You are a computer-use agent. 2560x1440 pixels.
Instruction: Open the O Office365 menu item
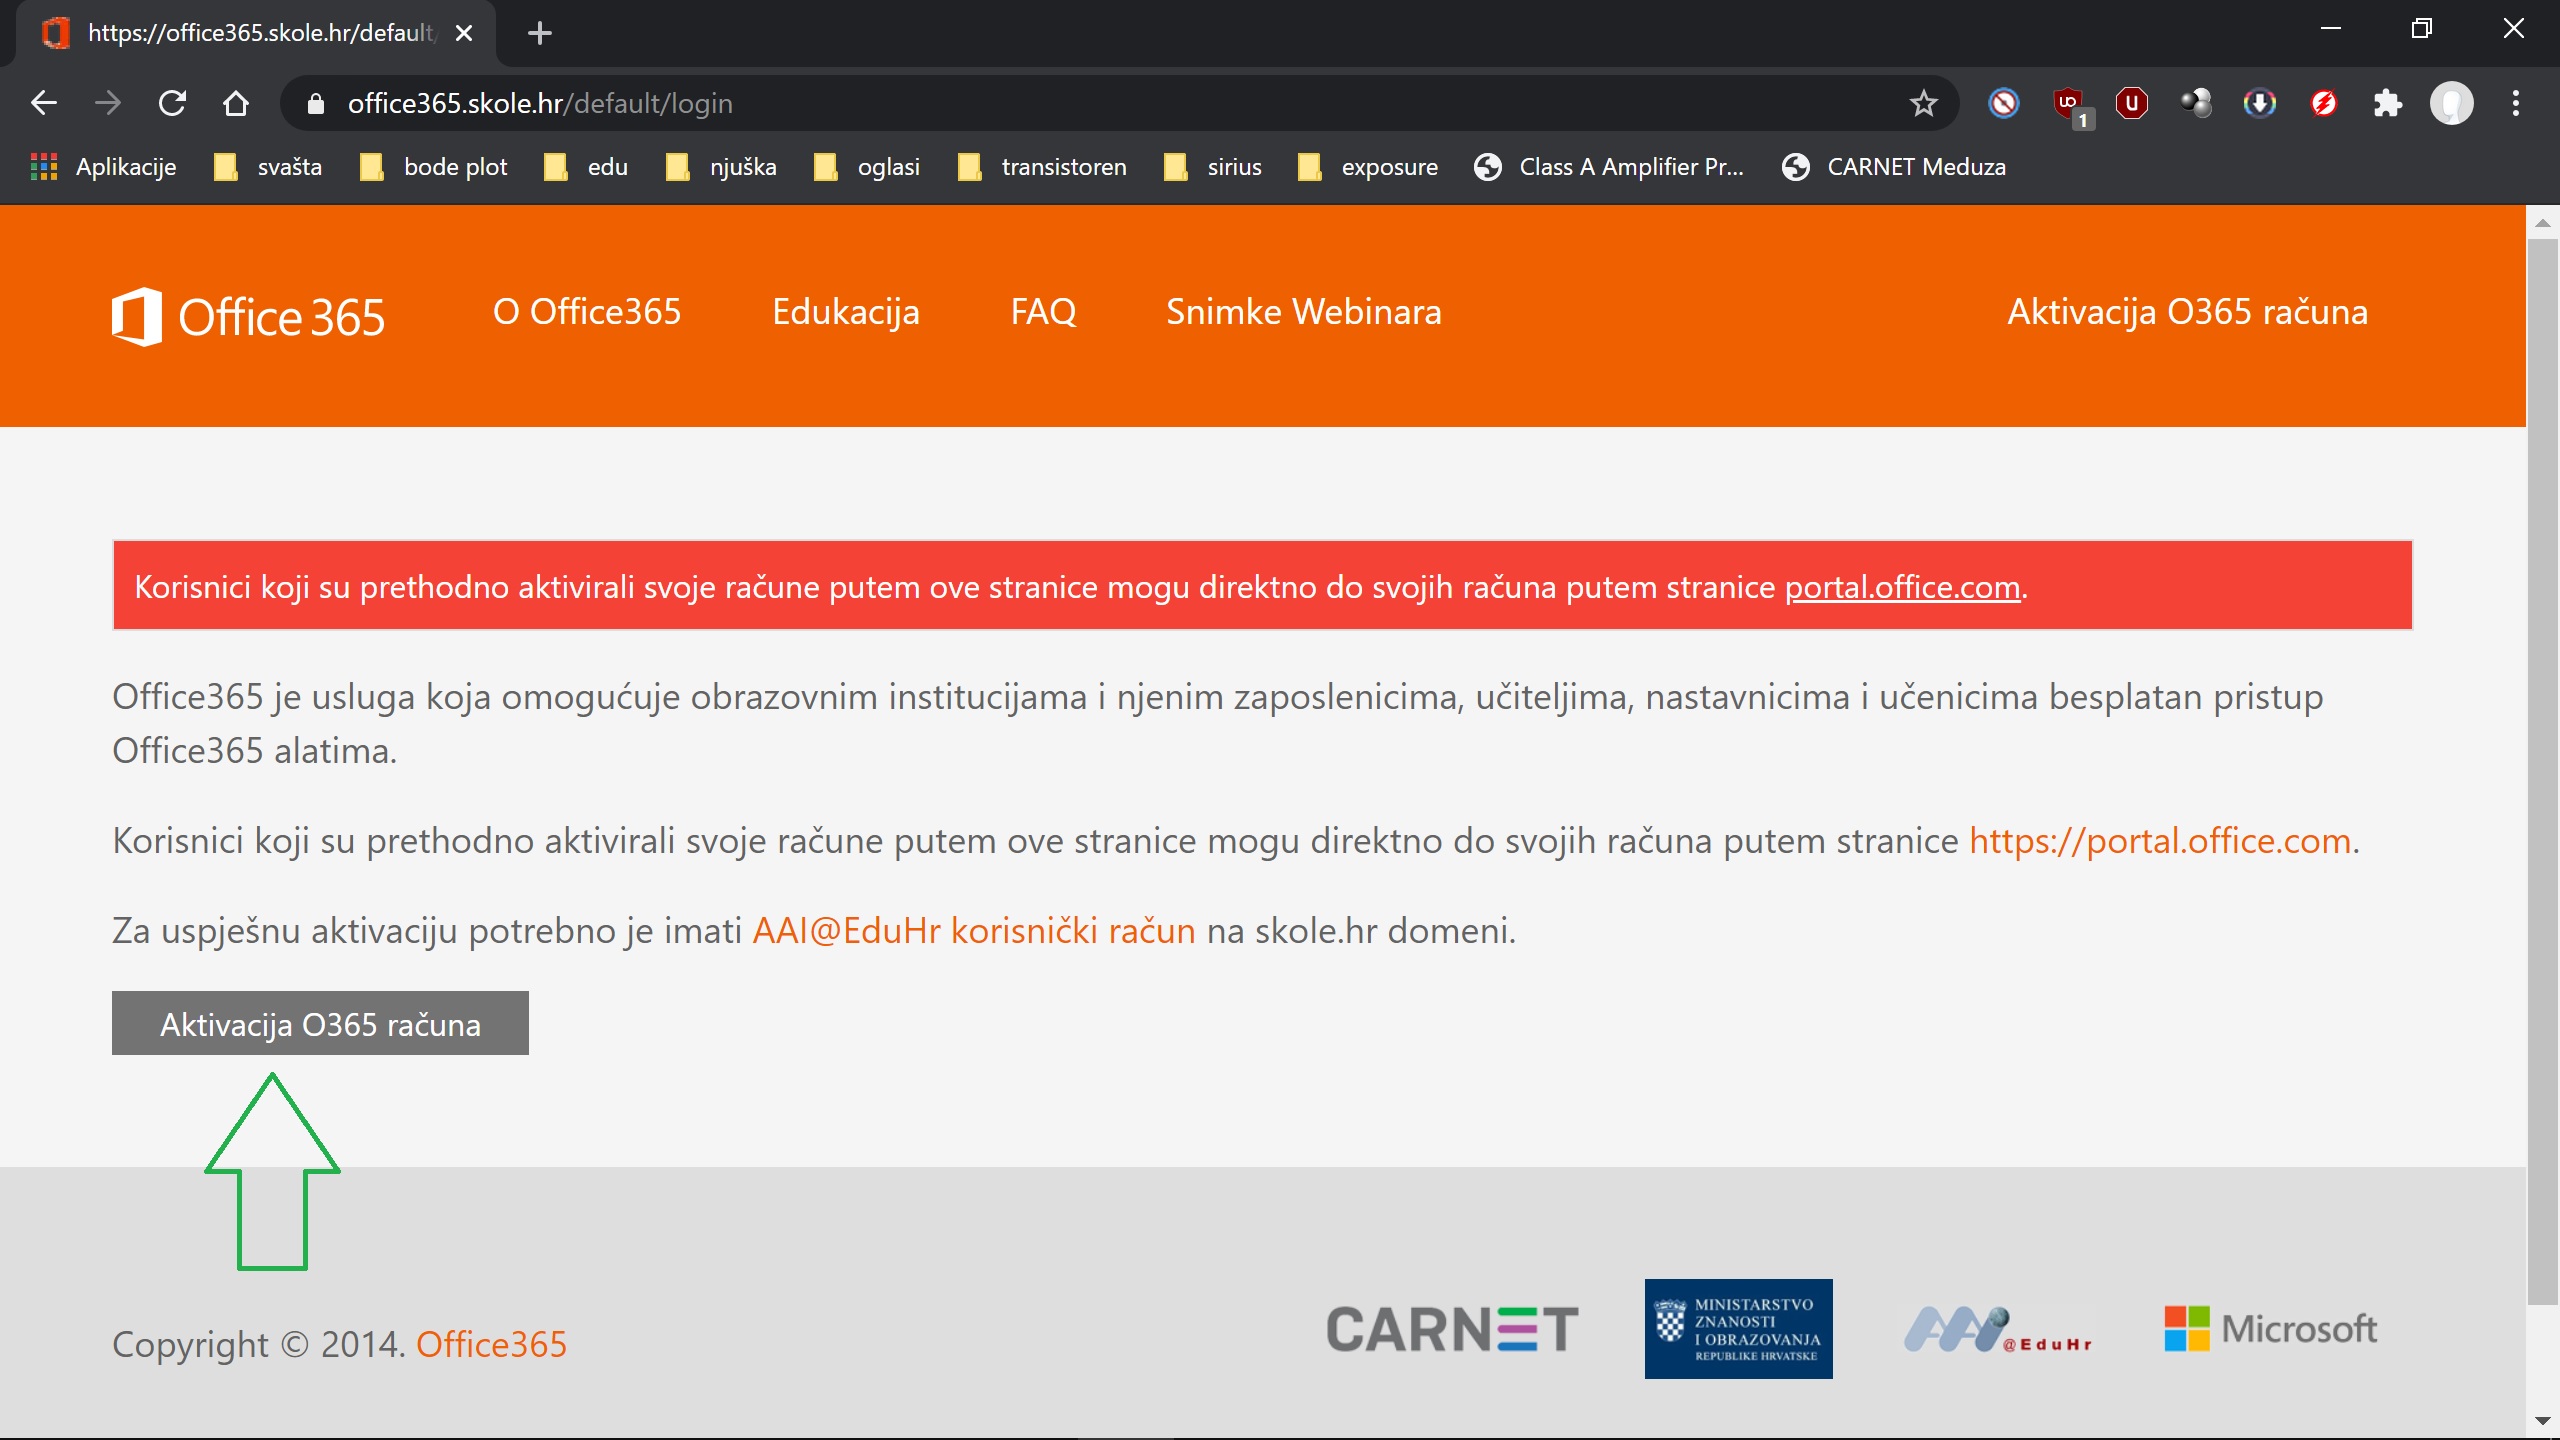pos(587,312)
